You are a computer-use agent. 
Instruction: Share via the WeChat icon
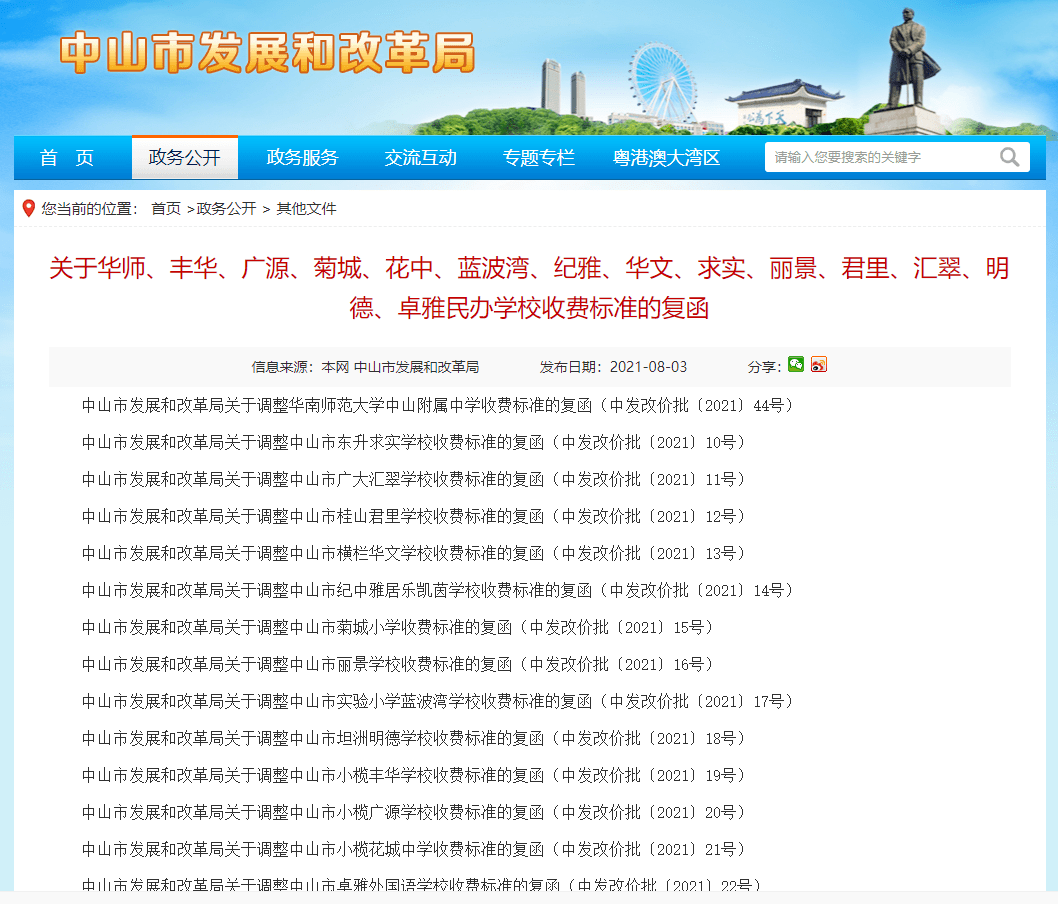(796, 365)
